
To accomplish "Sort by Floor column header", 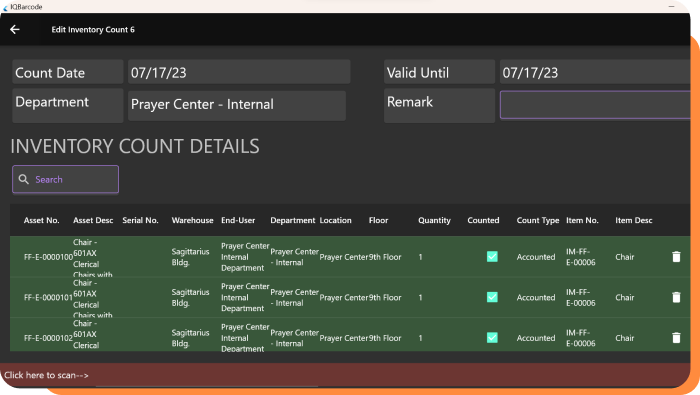I will point(378,220).
